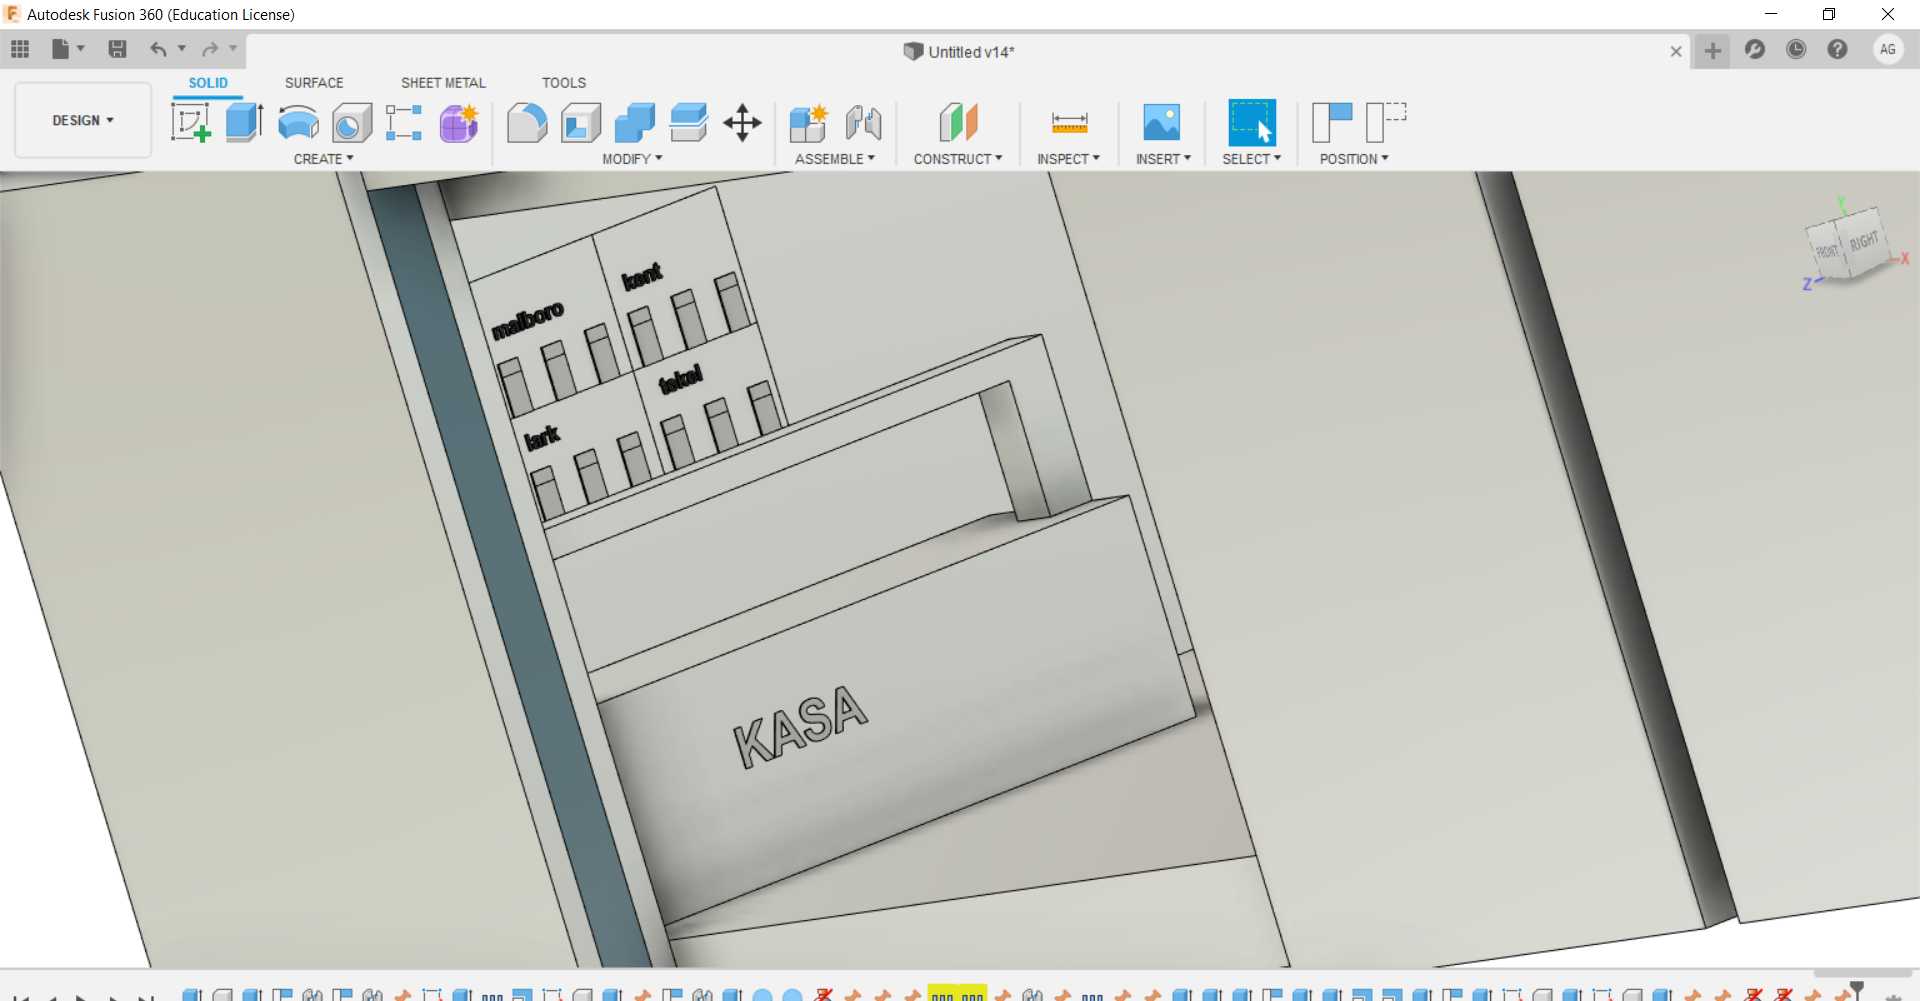Open the Help question mark icon
1920x1001 pixels.
tap(1837, 49)
